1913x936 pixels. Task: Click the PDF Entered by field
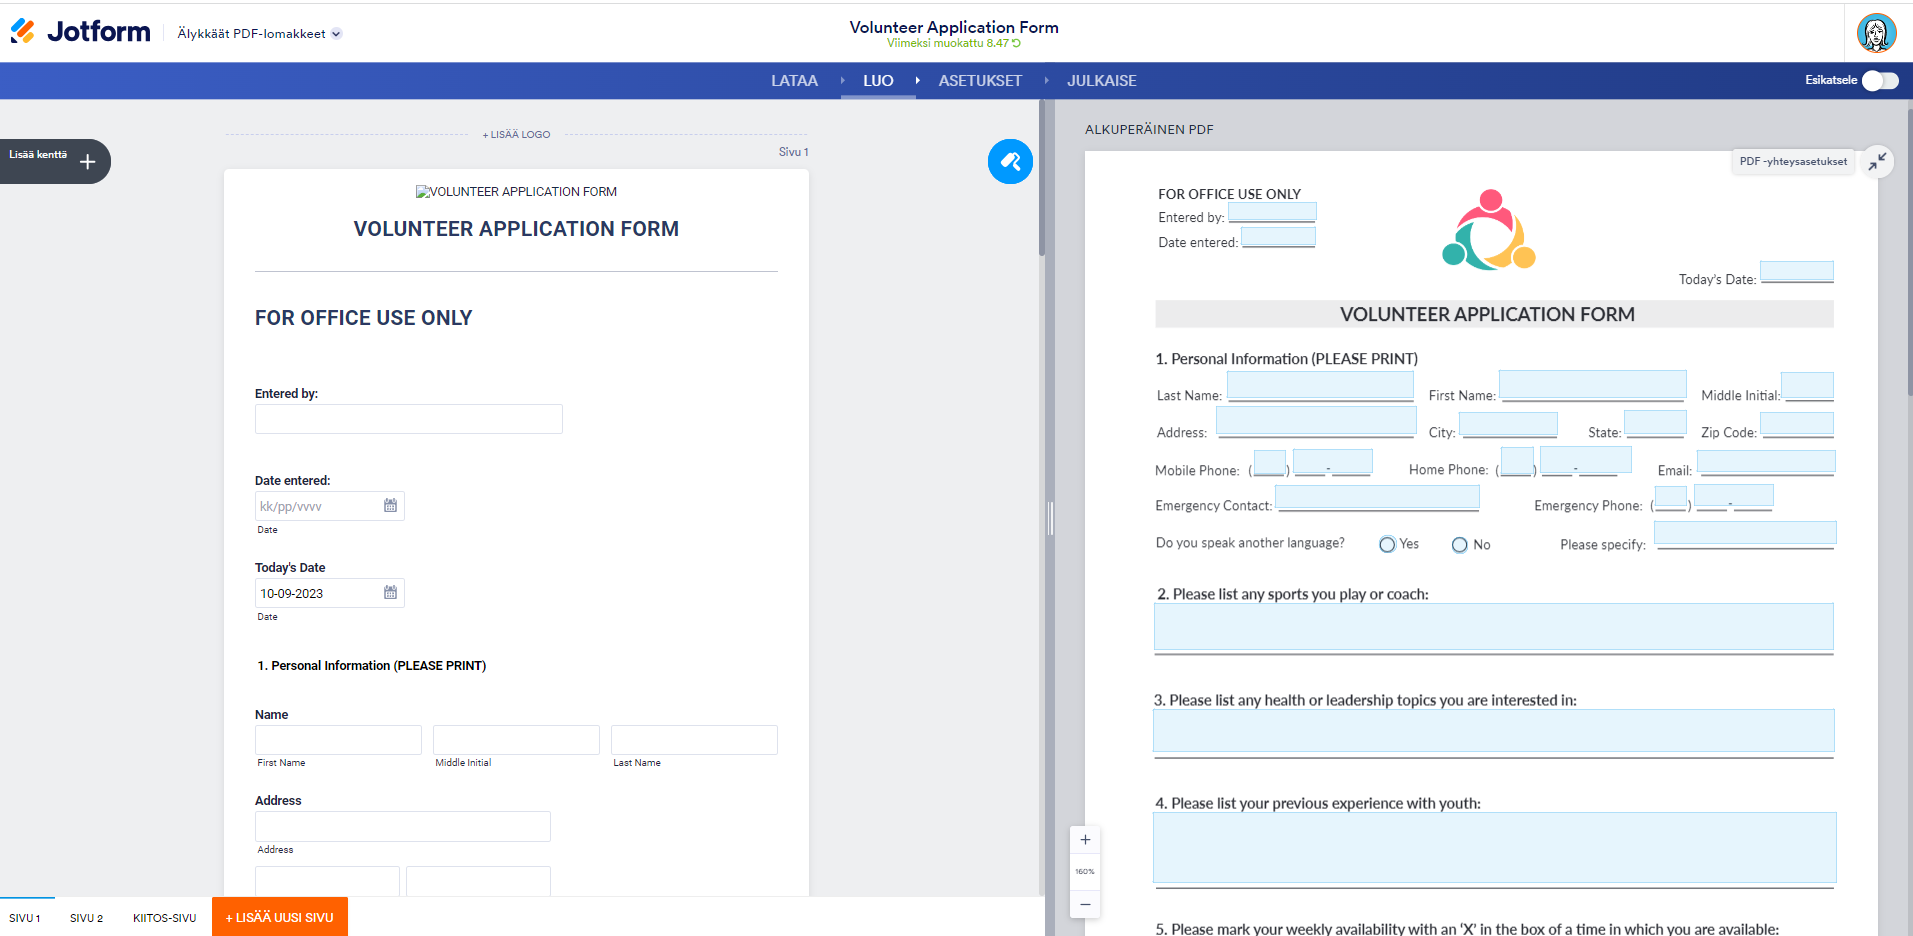[1272, 212]
